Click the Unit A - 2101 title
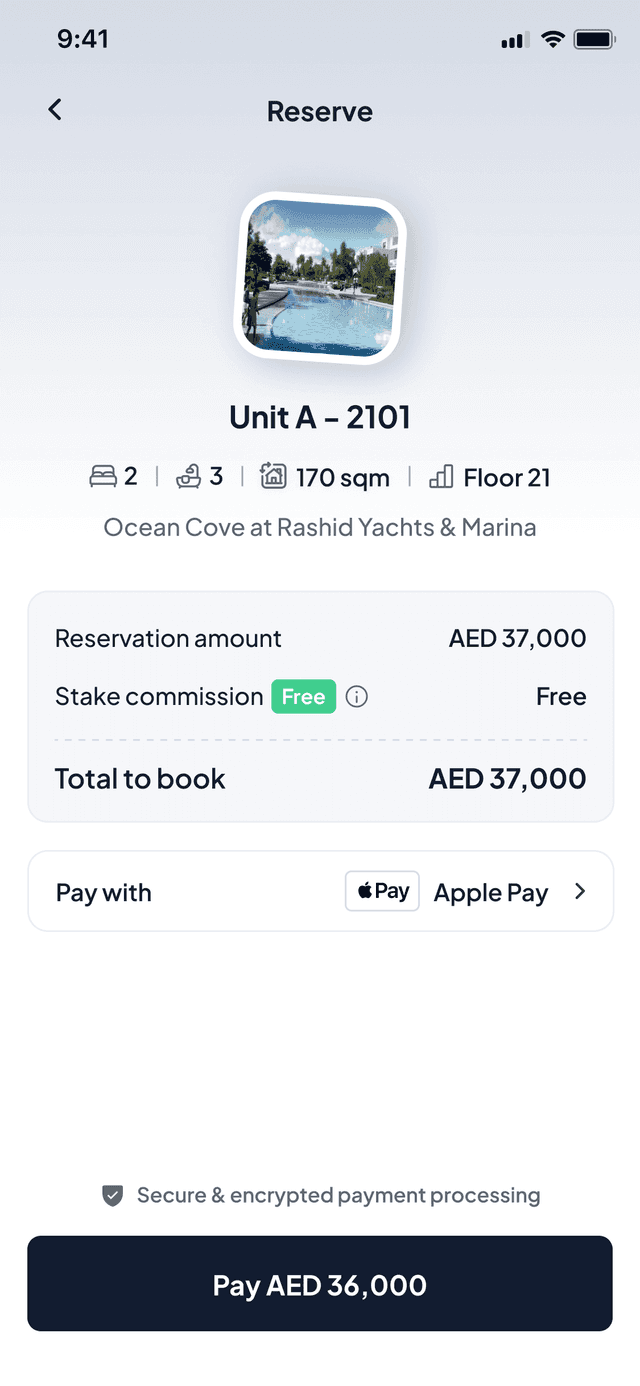640x1386 pixels. click(320, 417)
